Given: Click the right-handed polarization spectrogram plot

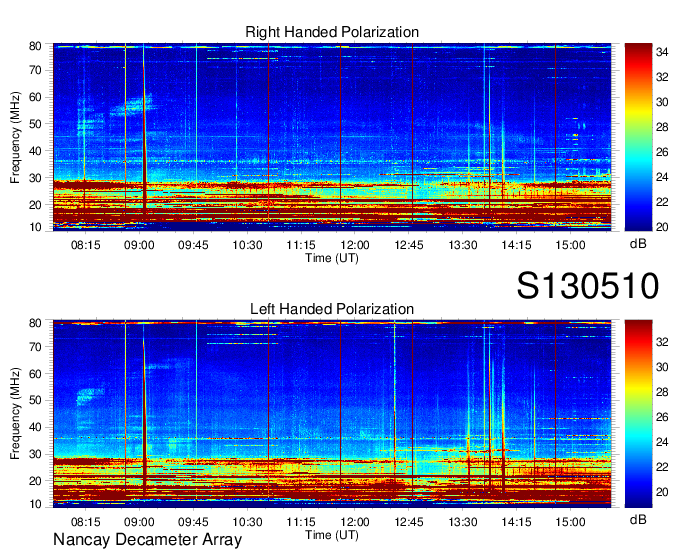Looking at the screenshot, I should tap(332, 137).
